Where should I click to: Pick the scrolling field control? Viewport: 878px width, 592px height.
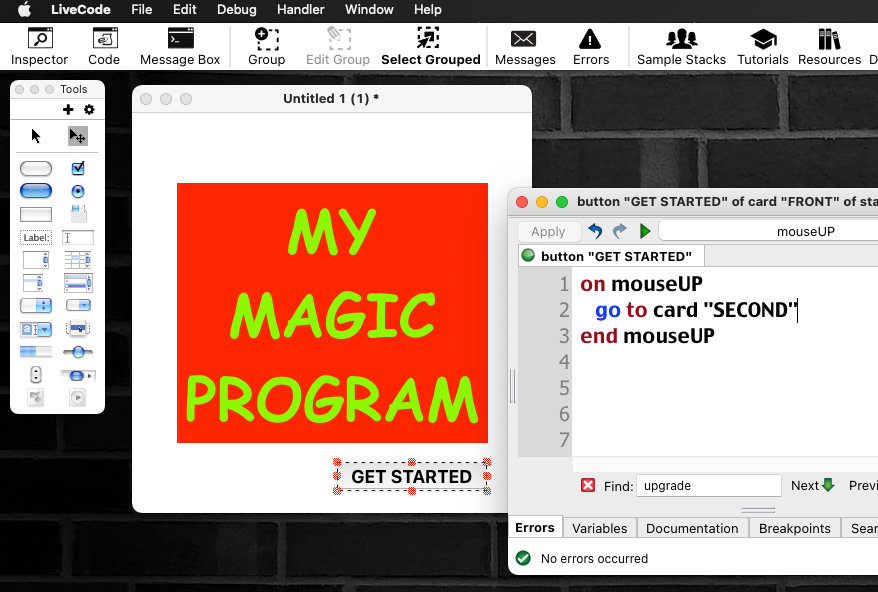[36, 260]
